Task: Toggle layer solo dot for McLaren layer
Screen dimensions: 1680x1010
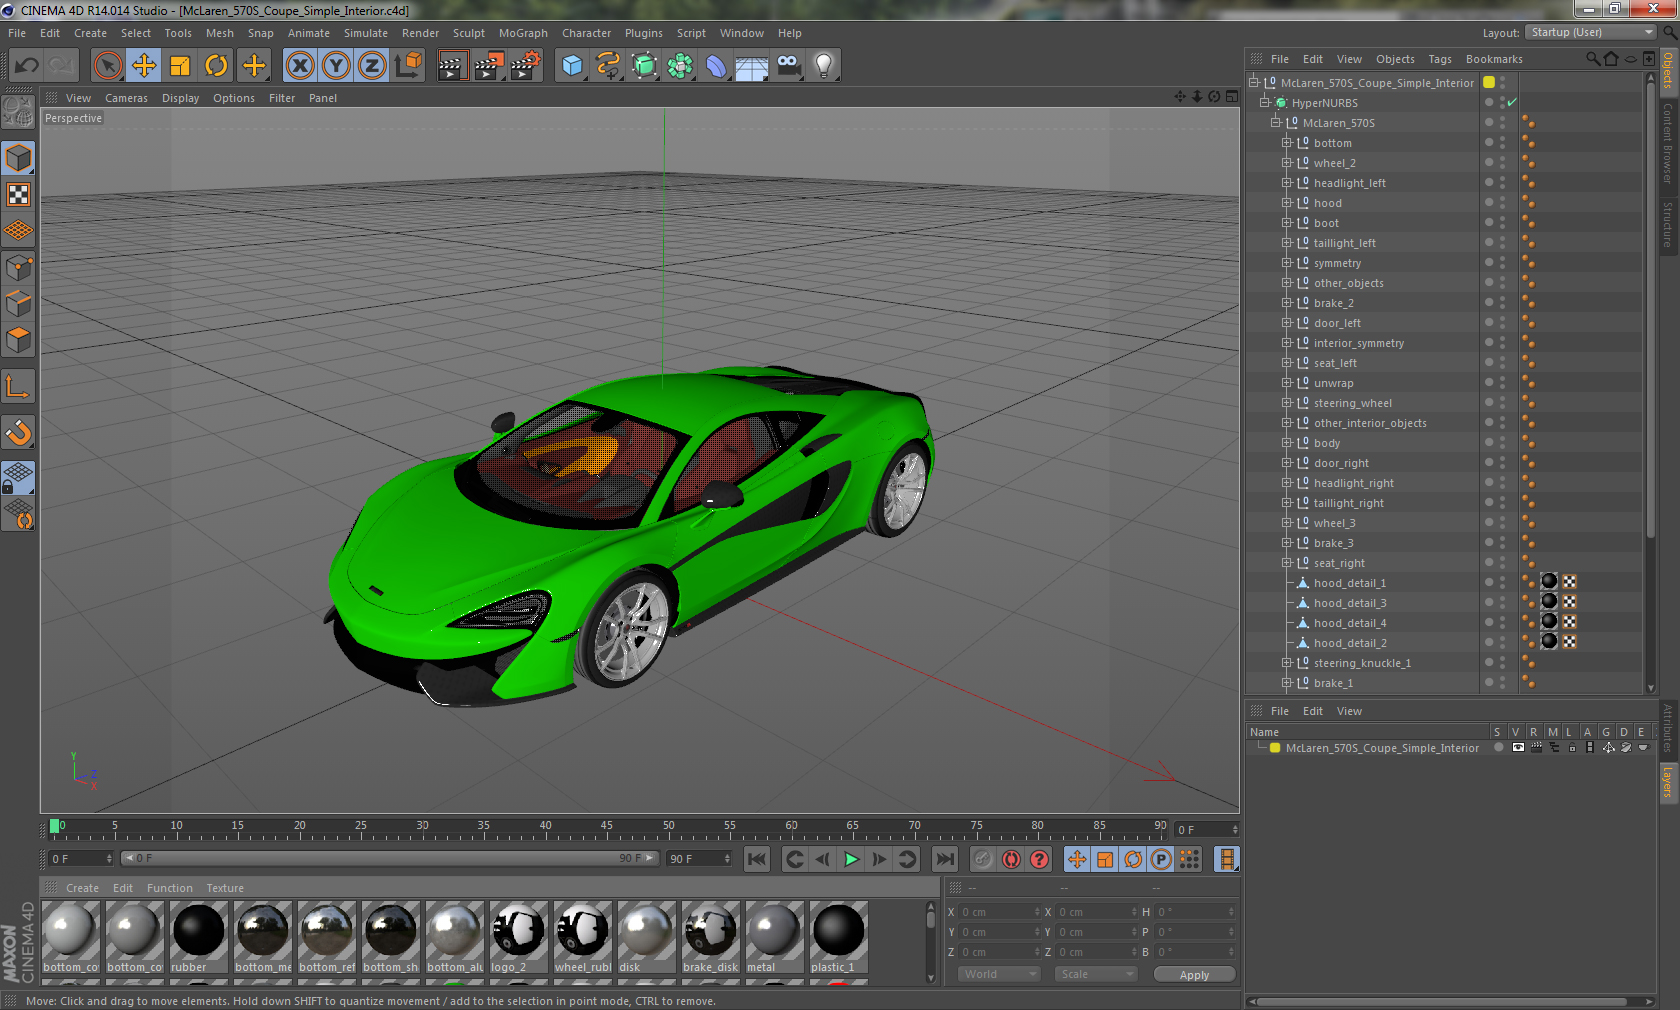Action: tap(1498, 748)
